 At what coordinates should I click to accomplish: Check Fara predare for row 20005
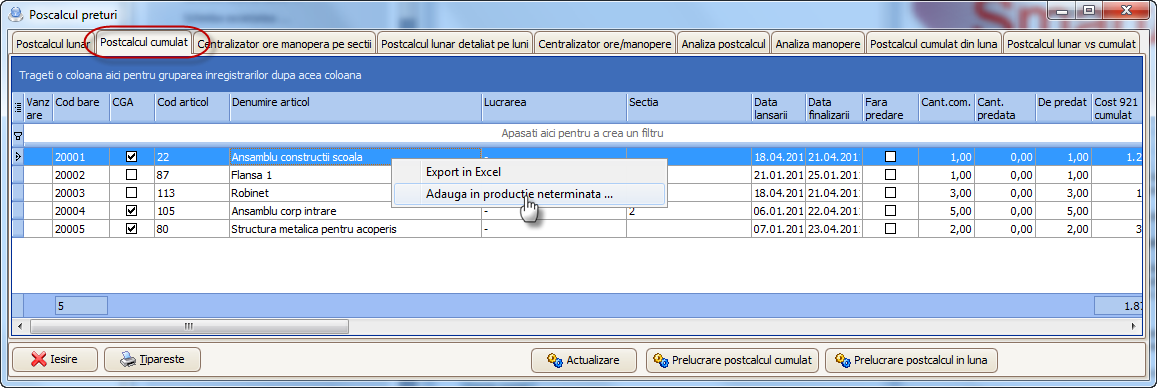tap(891, 229)
